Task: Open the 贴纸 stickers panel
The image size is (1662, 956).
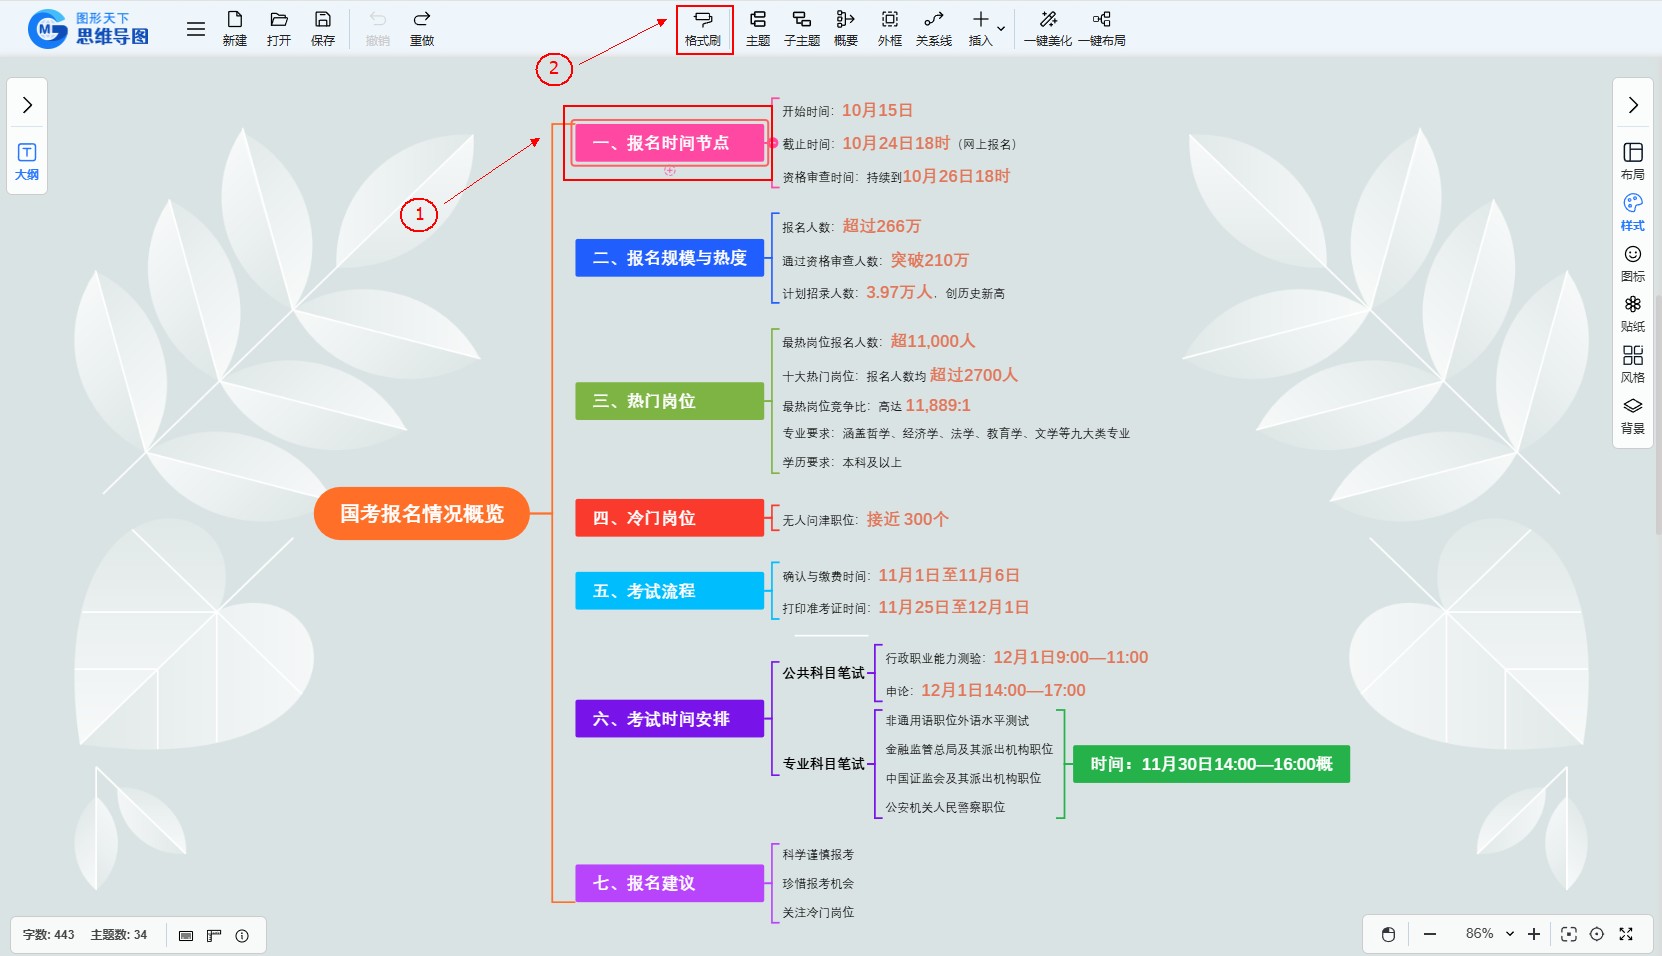Action: click(1632, 313)
